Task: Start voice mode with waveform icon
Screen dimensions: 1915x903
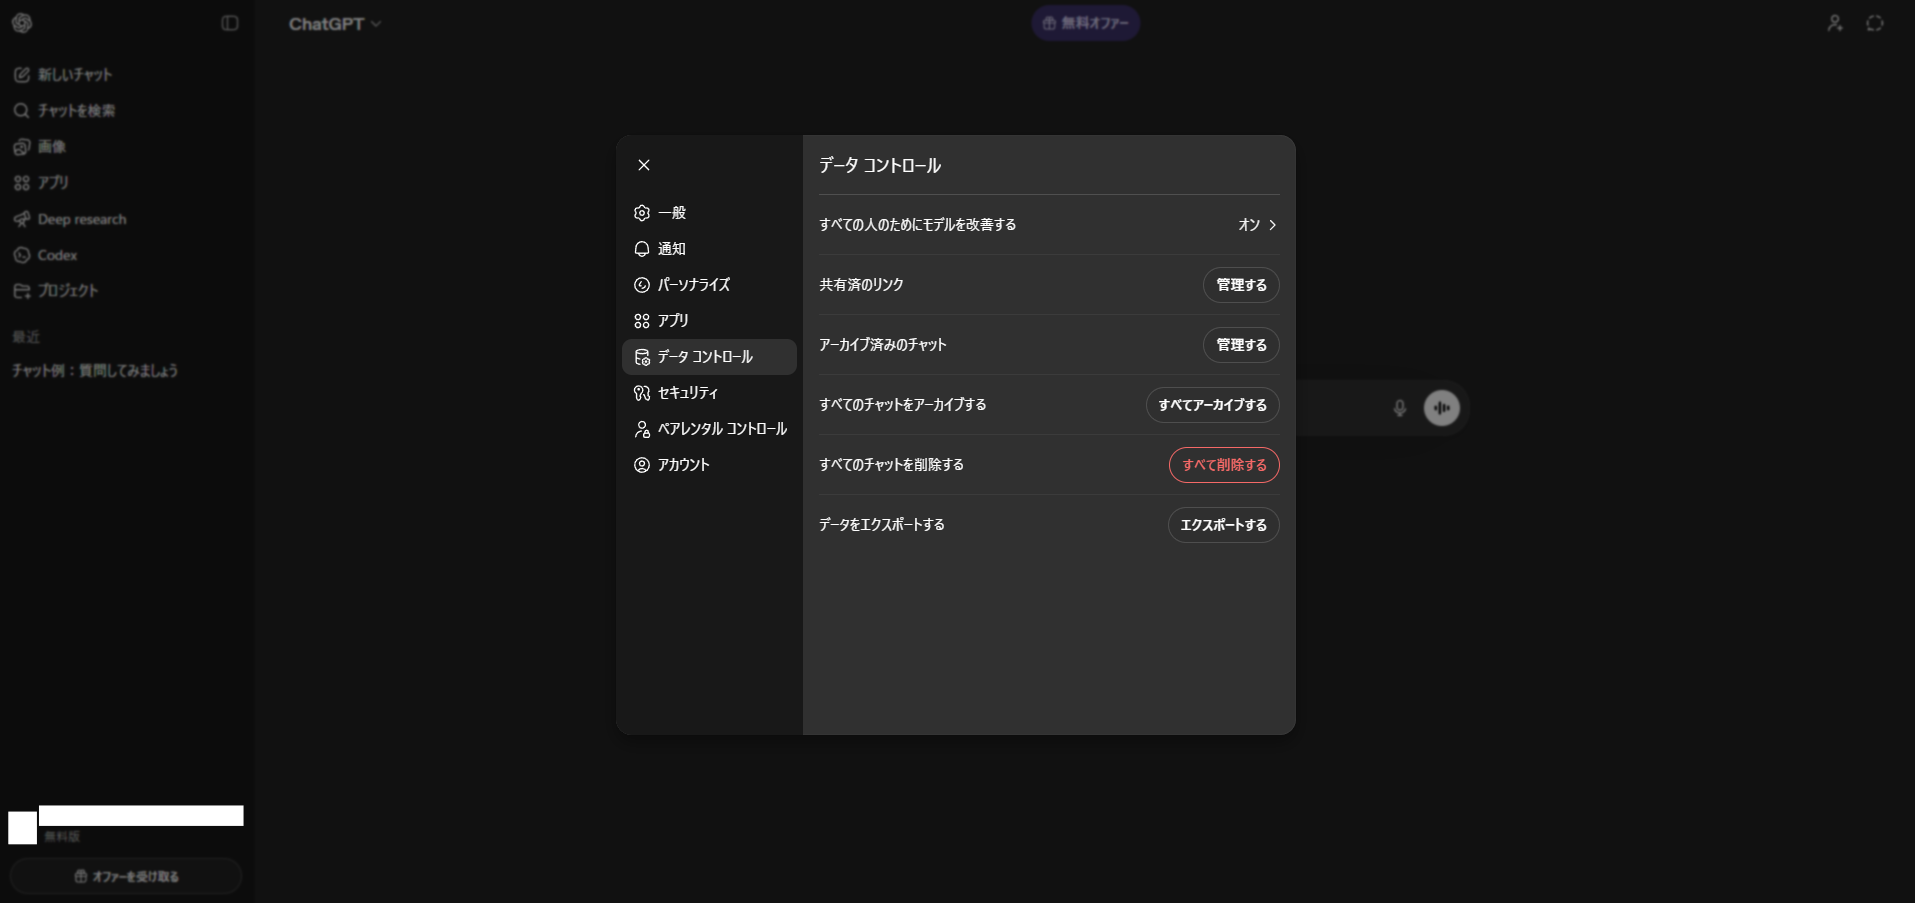Action: coord(1442,408)
